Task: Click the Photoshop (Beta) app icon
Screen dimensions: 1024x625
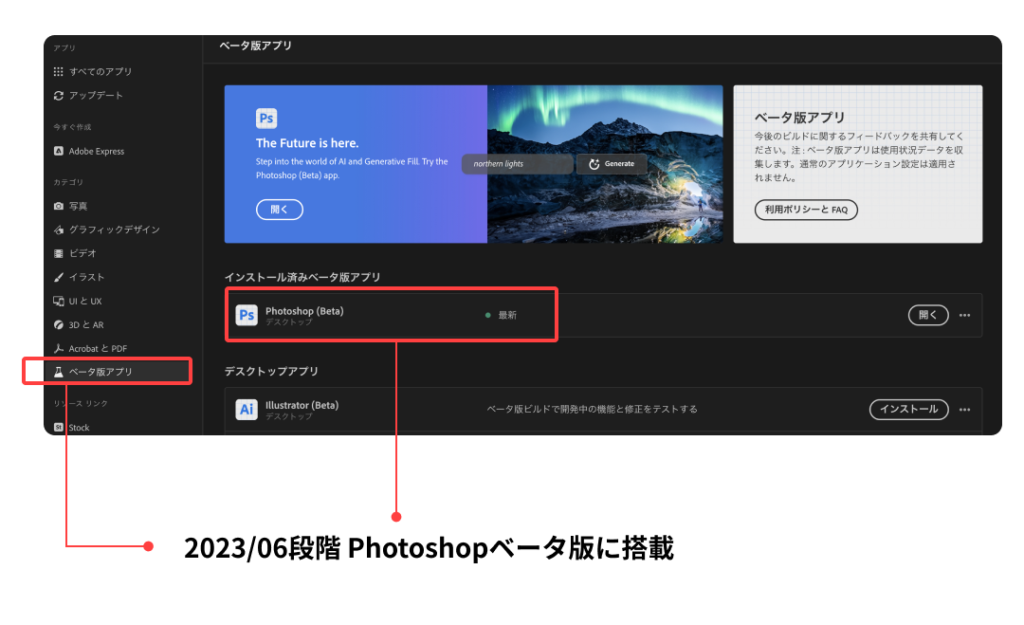Action: (x=246, y=315)
